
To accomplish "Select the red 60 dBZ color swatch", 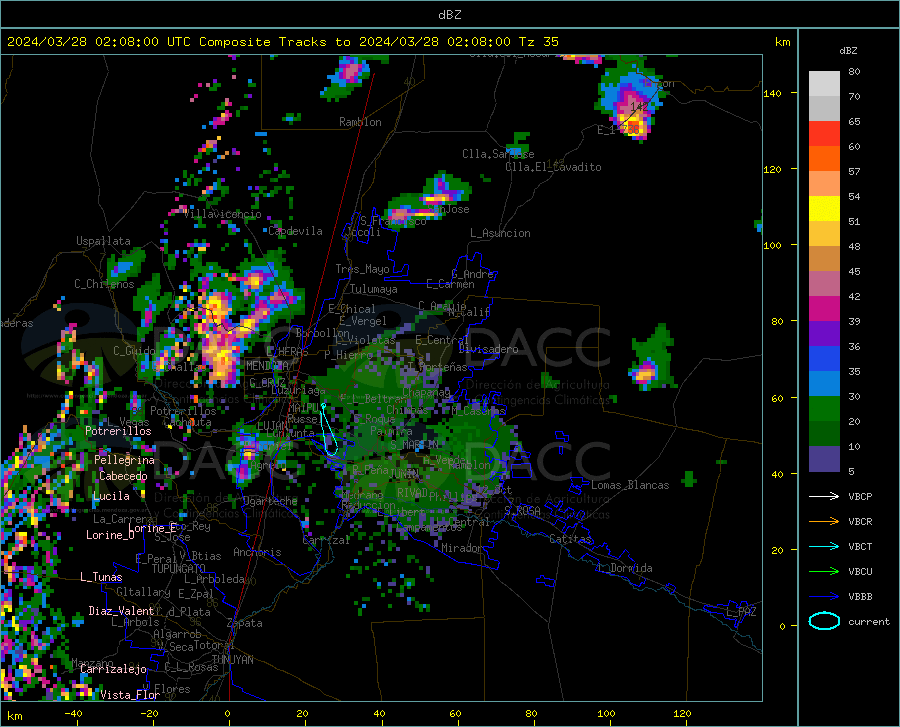I will click(824, 134).
